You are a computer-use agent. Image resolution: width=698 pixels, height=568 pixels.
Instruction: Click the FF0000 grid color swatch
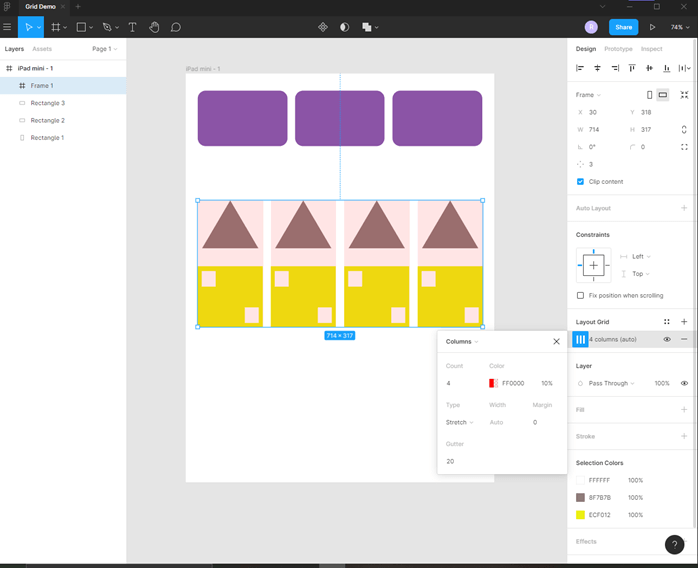(493, 383)
